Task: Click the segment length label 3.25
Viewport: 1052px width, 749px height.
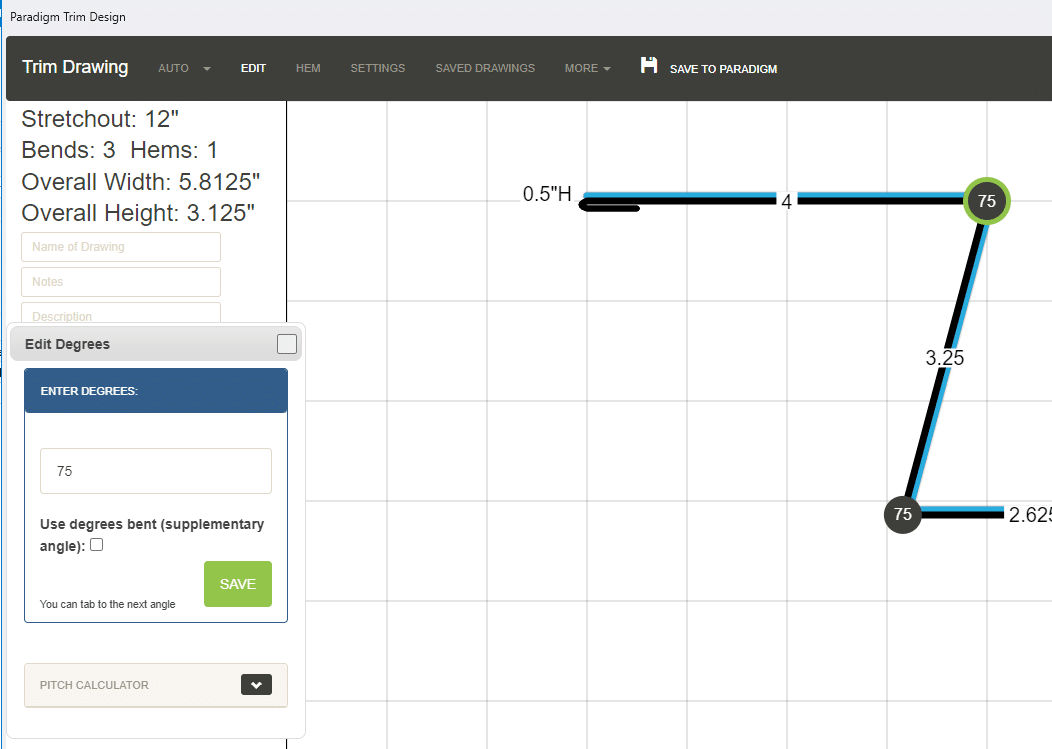Action: (945, 358)
